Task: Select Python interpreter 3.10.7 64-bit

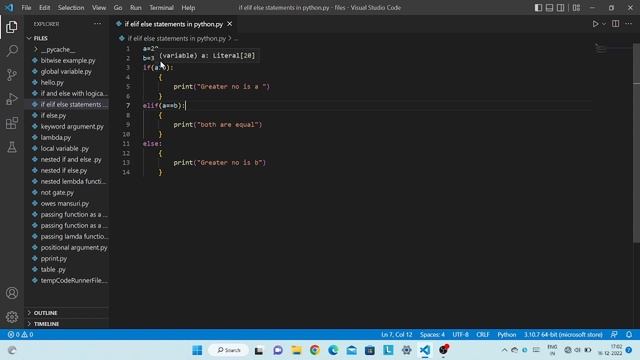Action: point(563,335)
